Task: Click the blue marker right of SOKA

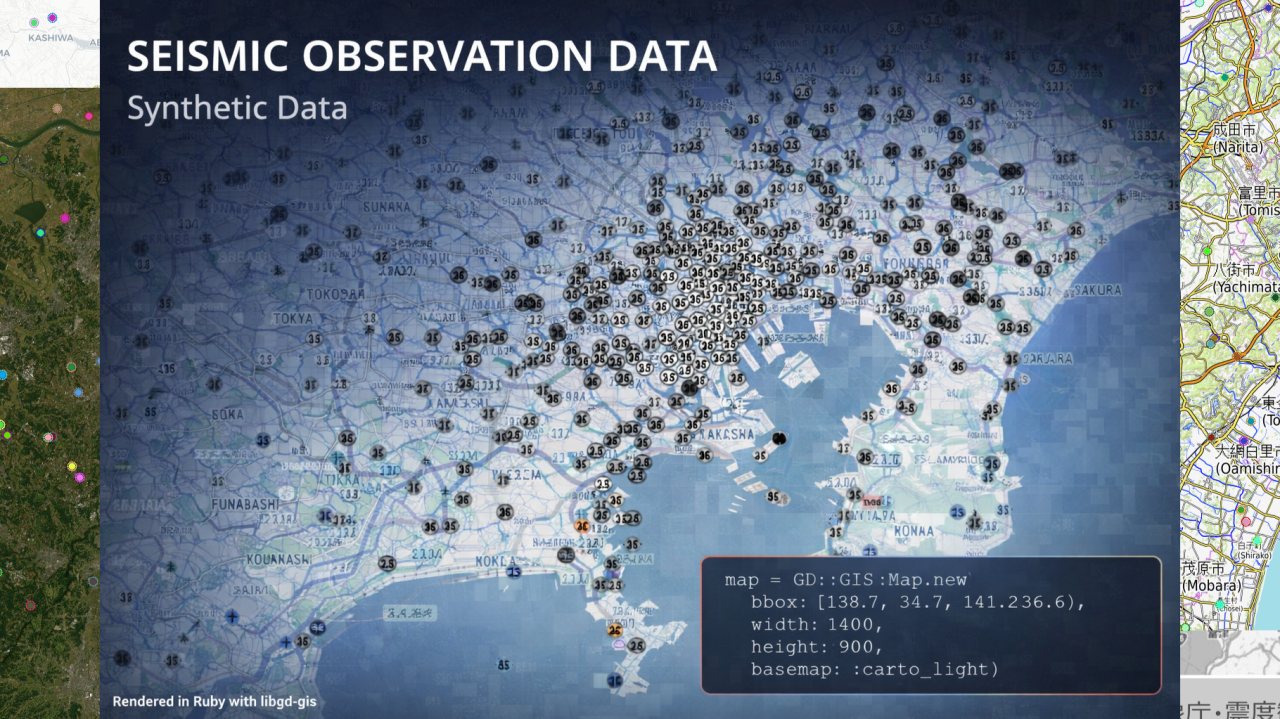Action: [x=262, y=439]
